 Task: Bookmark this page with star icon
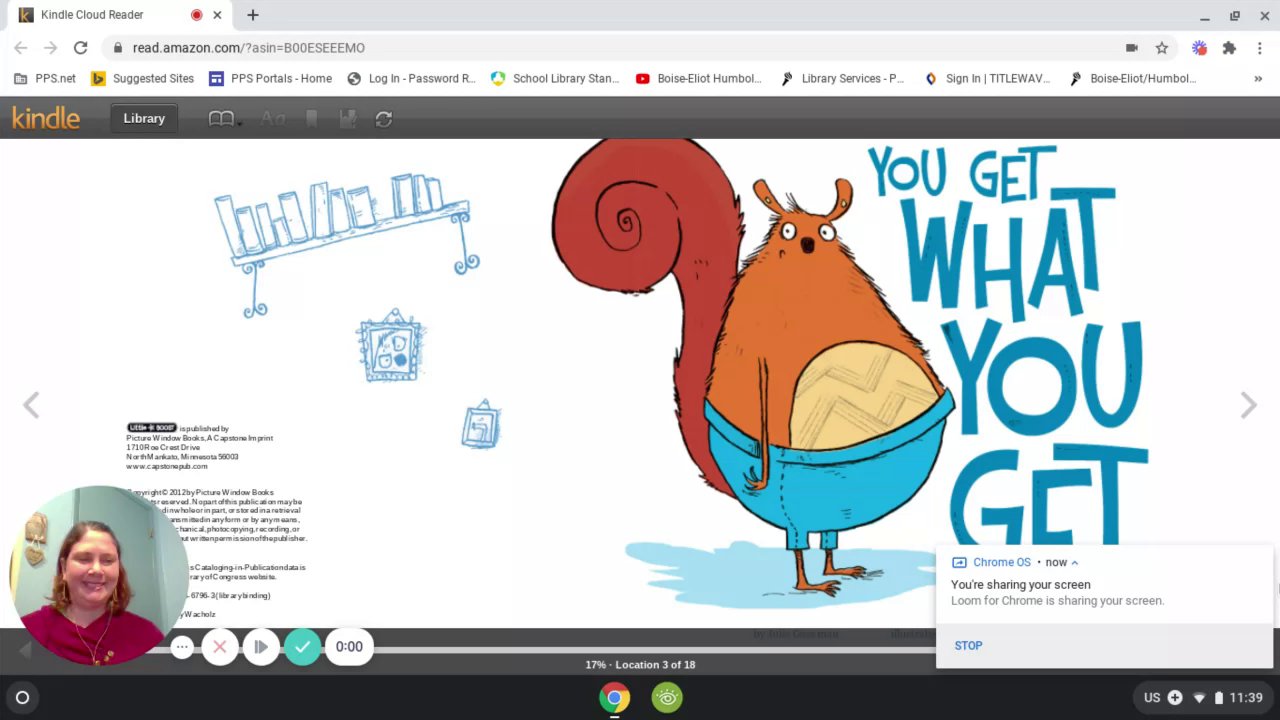(x=1162, y=48)
